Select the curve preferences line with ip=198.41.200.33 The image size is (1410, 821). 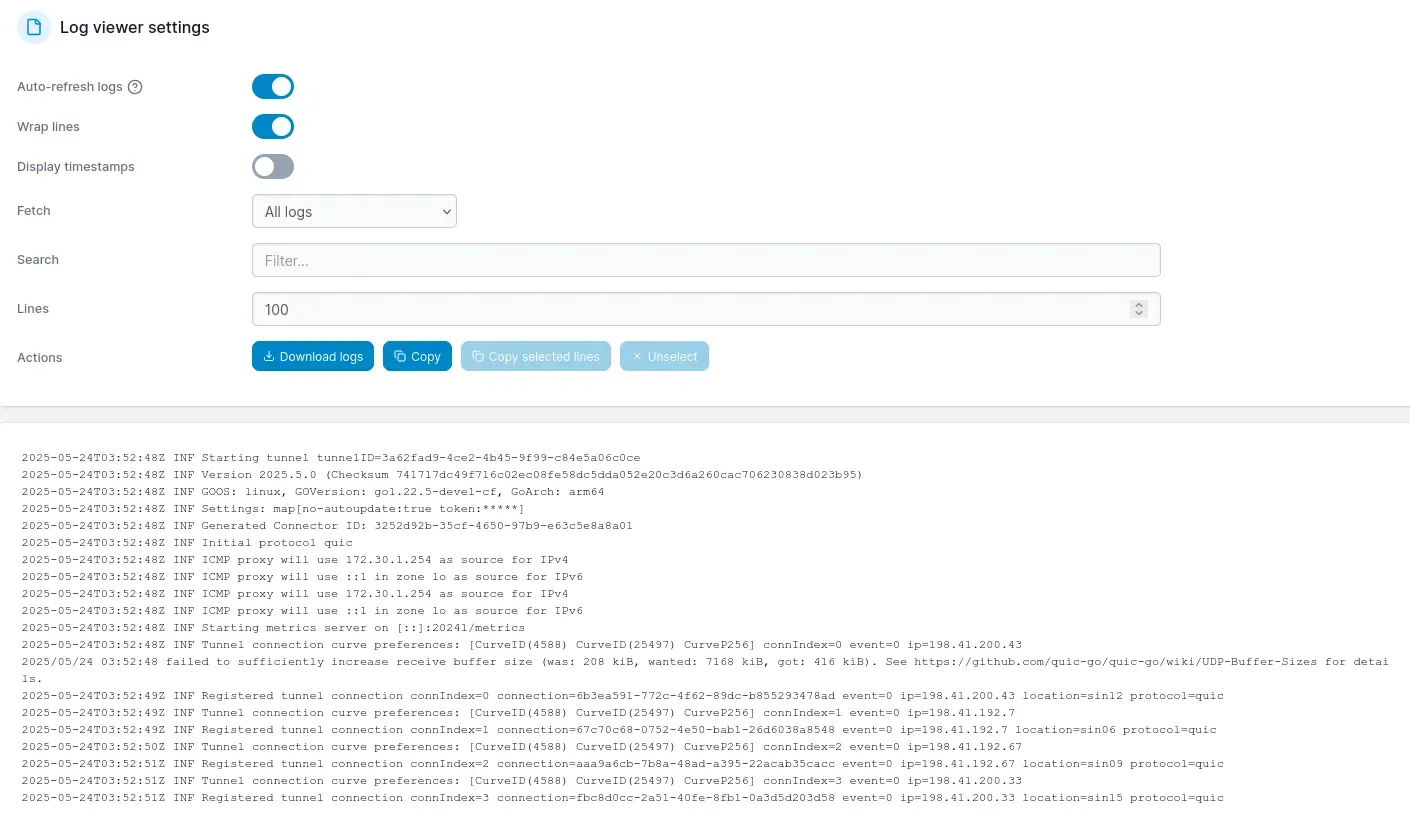pos(521,781)
